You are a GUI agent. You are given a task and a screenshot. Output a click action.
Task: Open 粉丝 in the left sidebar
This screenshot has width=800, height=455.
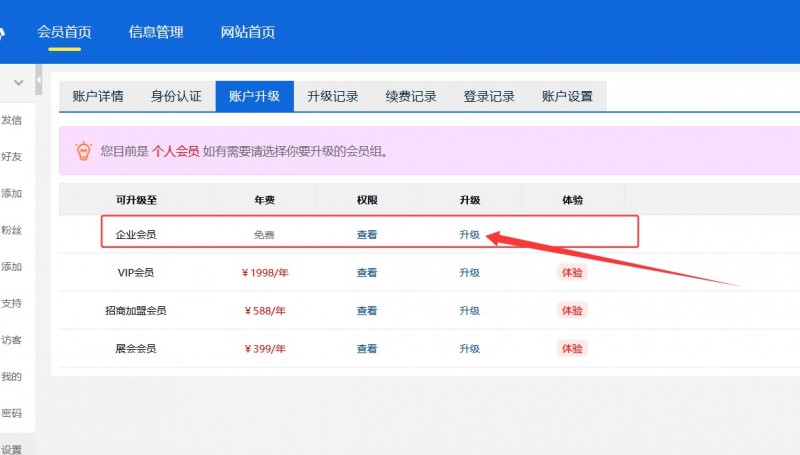pos(11,230)
